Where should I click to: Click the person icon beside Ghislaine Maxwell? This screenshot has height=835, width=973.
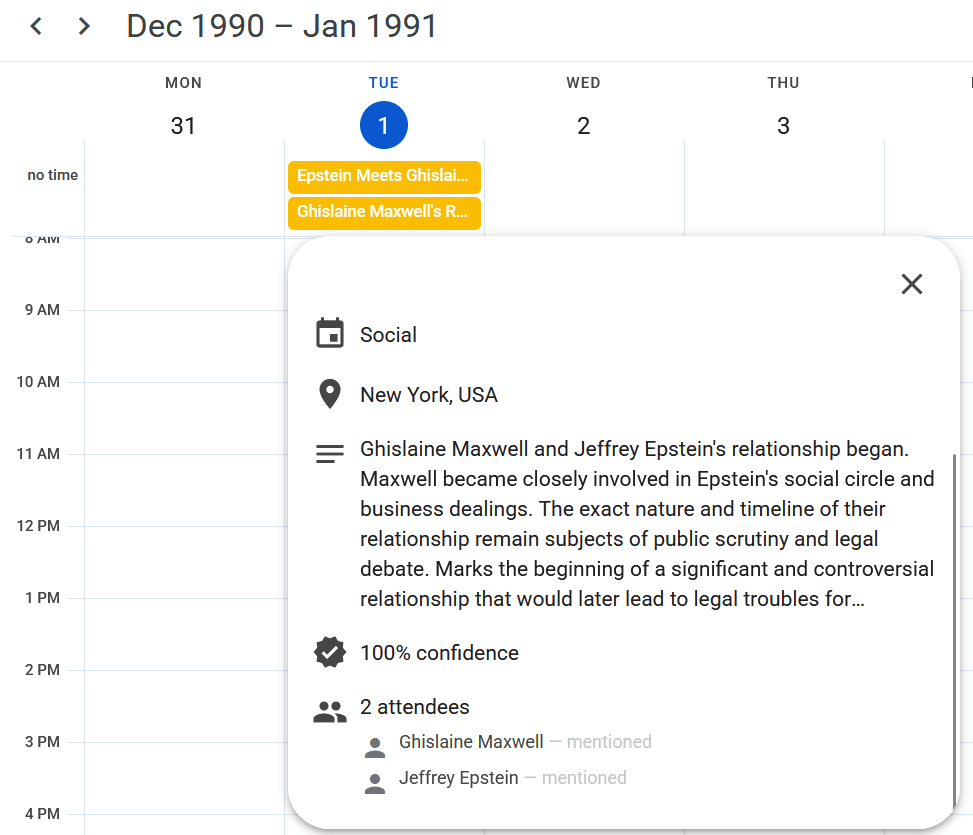pos(375,747)
